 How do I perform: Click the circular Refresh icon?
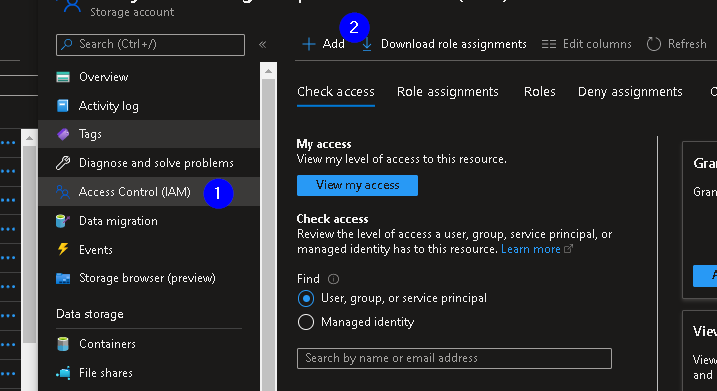[654, 44]
